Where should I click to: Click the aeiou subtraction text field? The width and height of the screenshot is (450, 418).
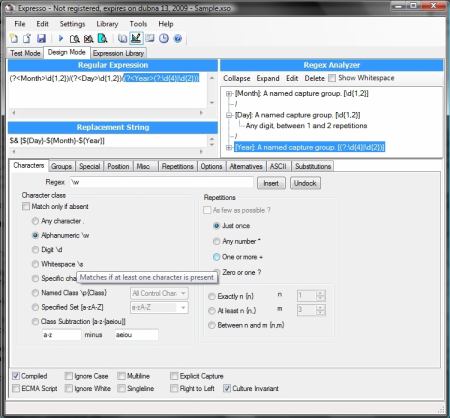click(x=136, y=335)
